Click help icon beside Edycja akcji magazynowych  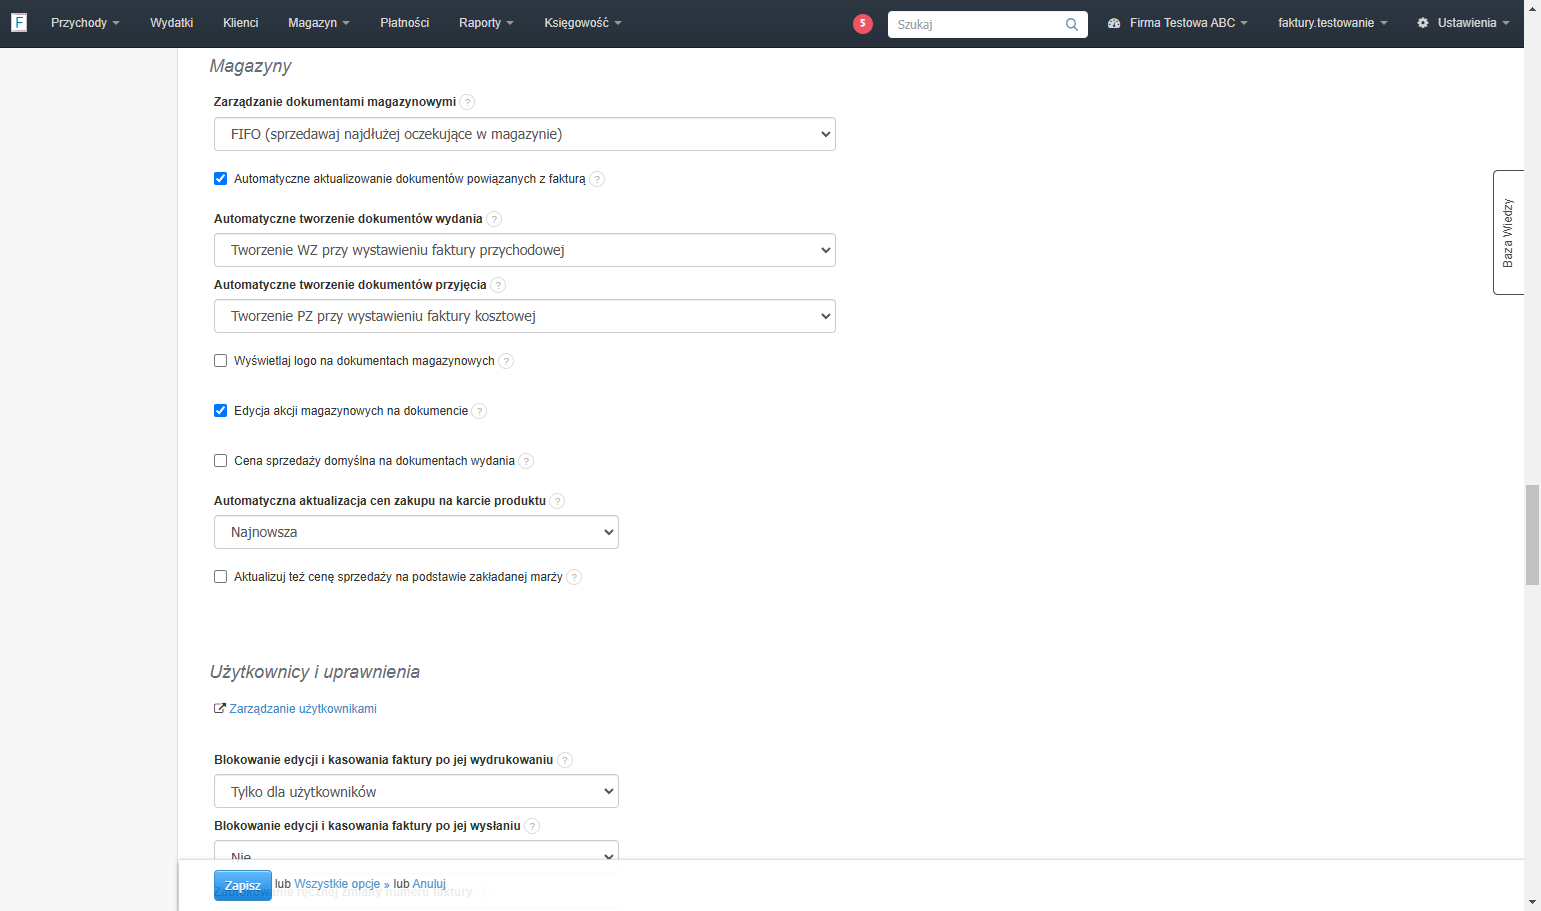(479, 411)
